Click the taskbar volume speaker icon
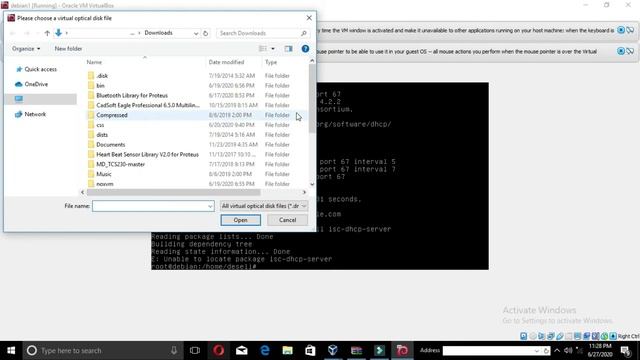 tap(568, 350)
